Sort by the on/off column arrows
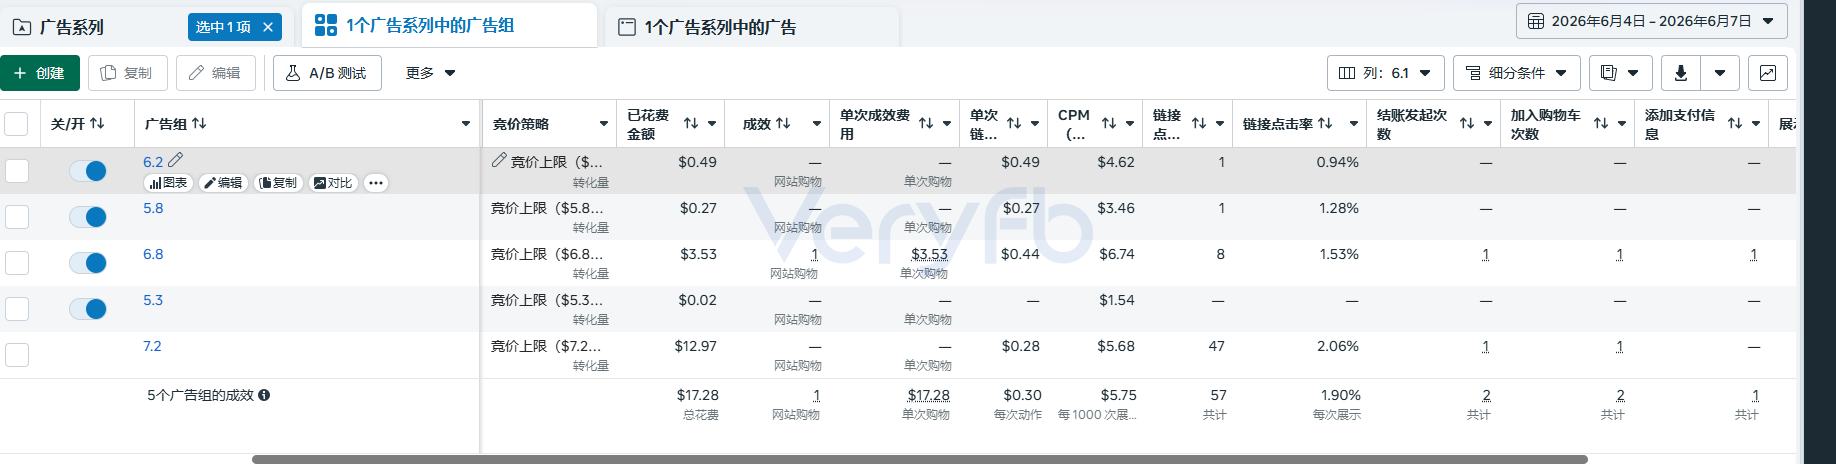This screenshot has height=464, width=1836. coord(97,123)
